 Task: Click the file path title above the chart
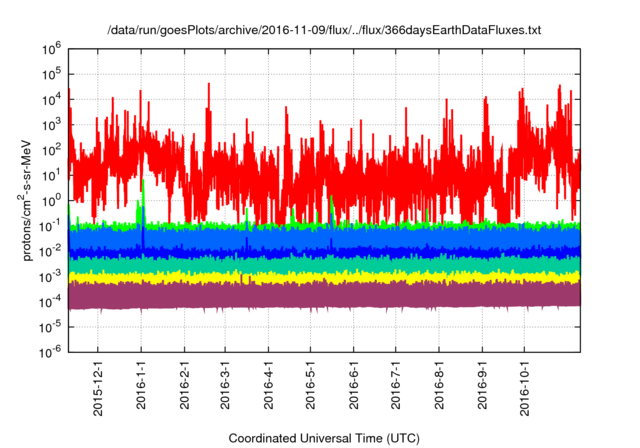(x=324, y=30)
